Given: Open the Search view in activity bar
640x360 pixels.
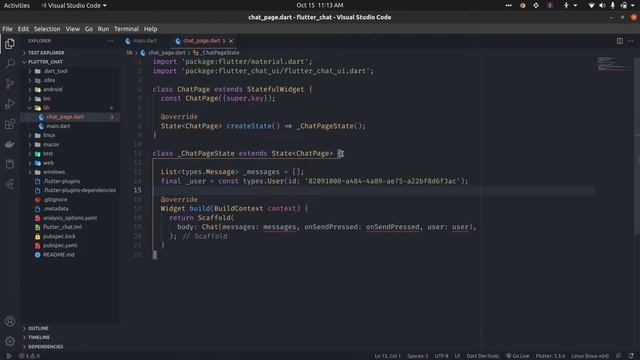Looking at the screenshot, I should pyautogui.click(x=10, y=64).
